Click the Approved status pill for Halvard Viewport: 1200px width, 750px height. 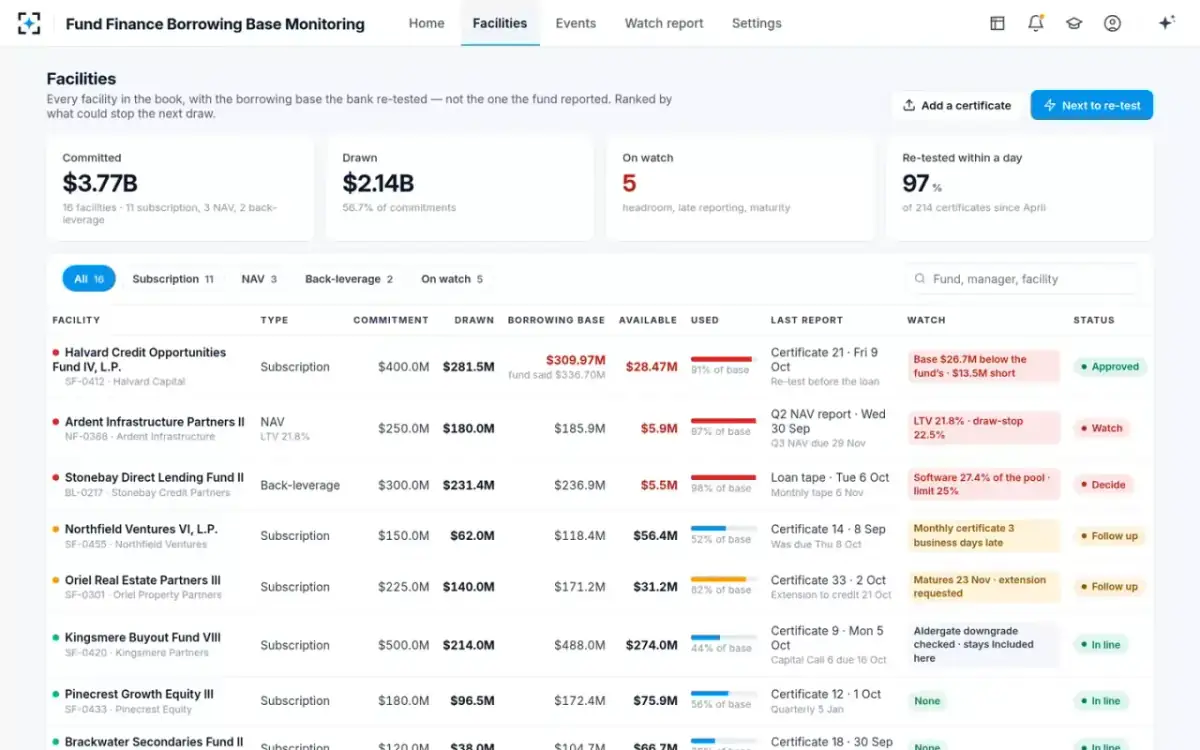pos(1110,367)
